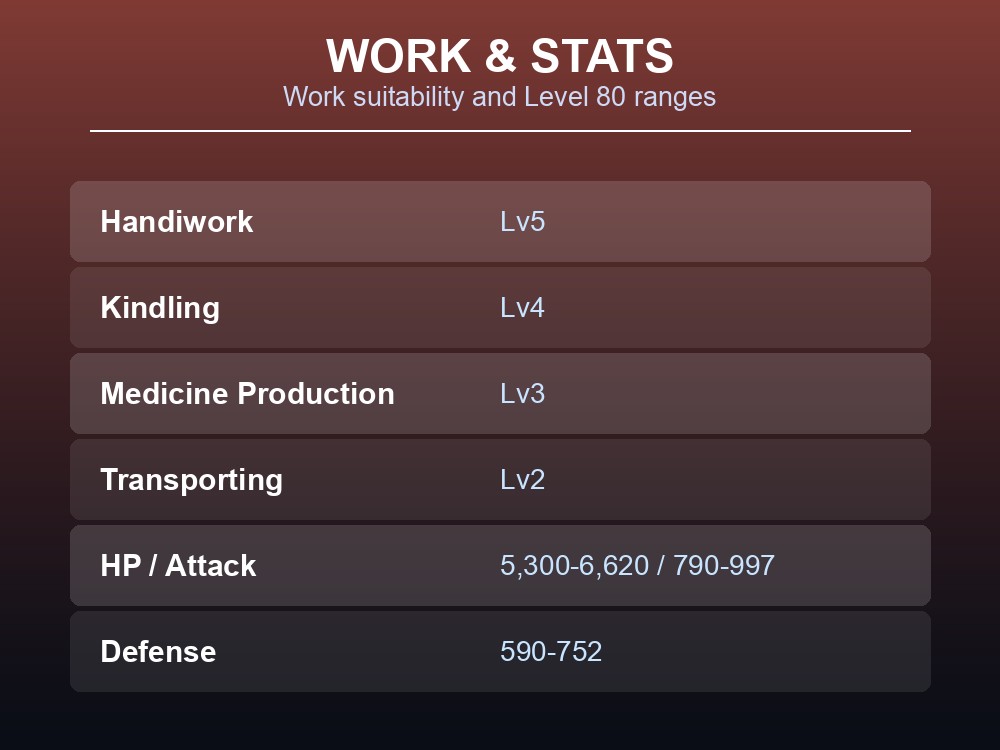The image size is (1000, 750).
Task: Select the HP / Attack label
Action: click(x=178, y=566)
